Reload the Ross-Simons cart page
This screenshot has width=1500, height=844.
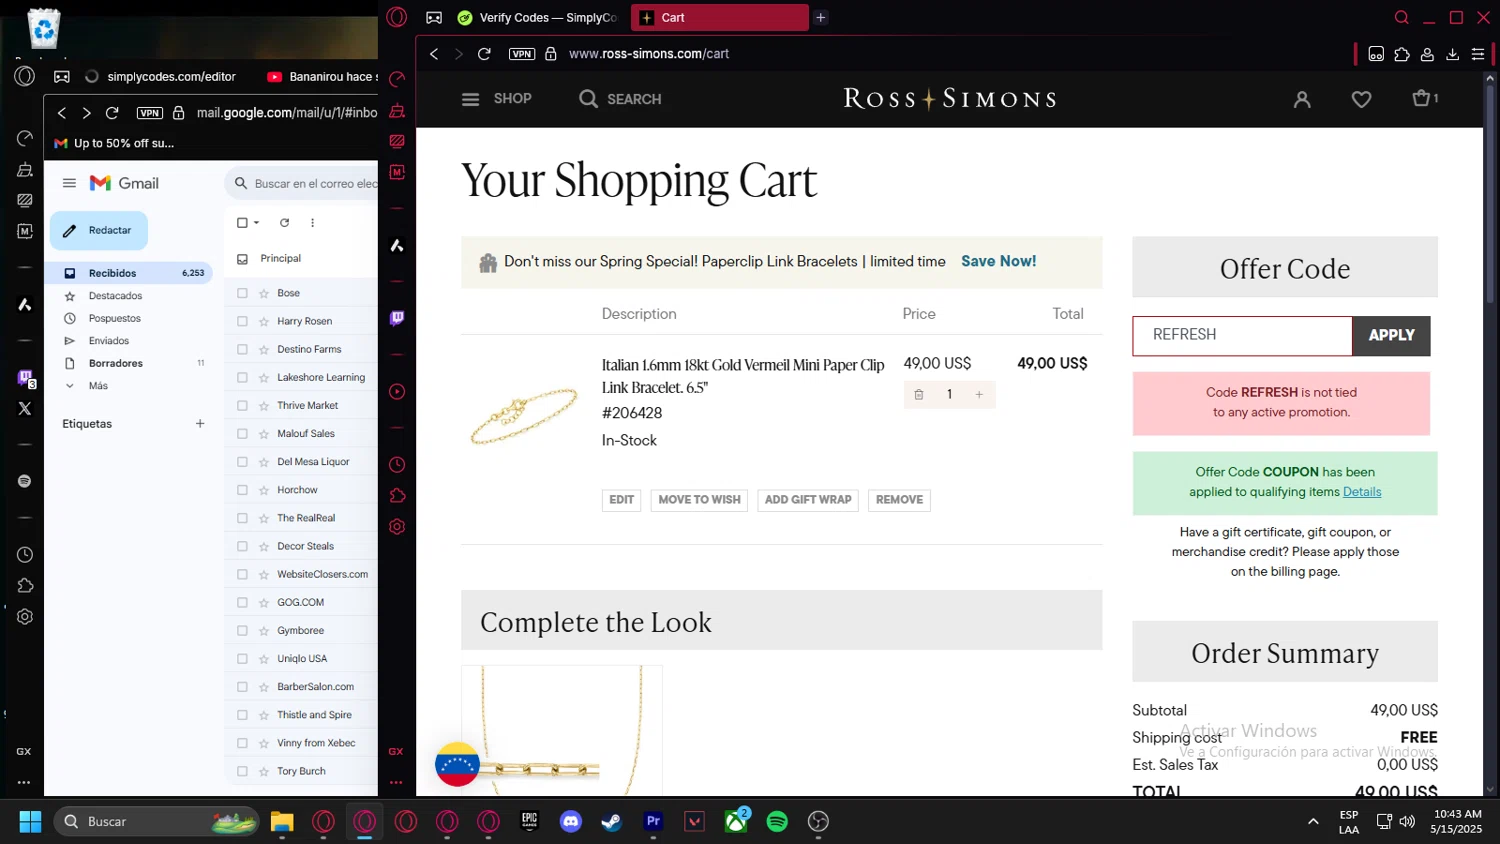[x=484, y=54]
